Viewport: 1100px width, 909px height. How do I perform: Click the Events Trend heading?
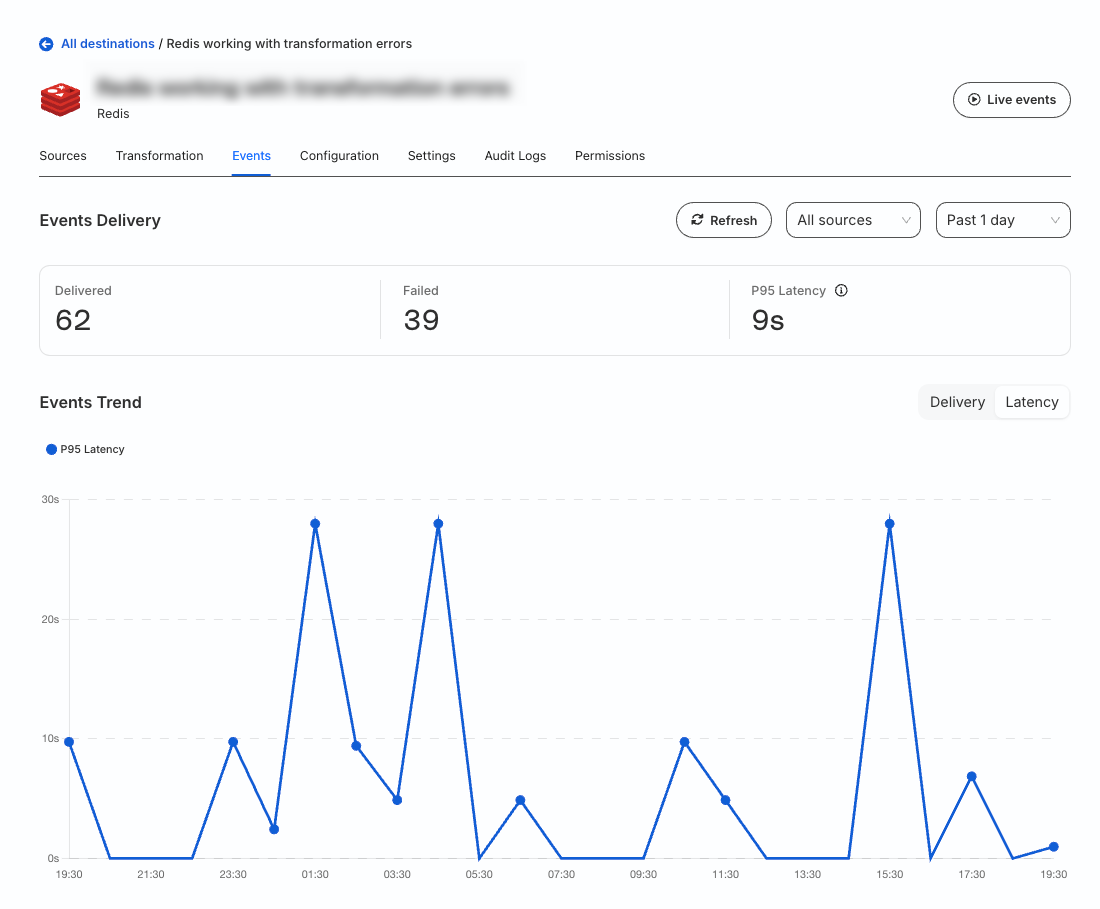pos(90,403)
